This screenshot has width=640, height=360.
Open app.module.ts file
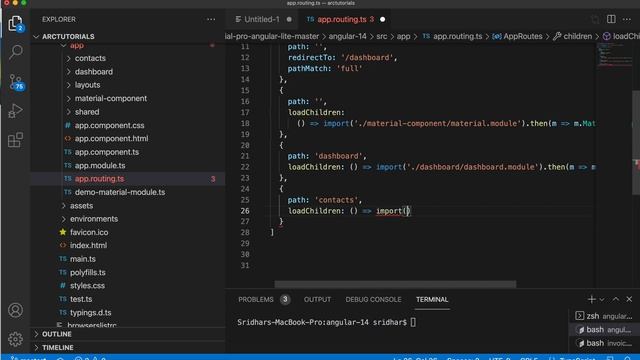pos(100,165)
